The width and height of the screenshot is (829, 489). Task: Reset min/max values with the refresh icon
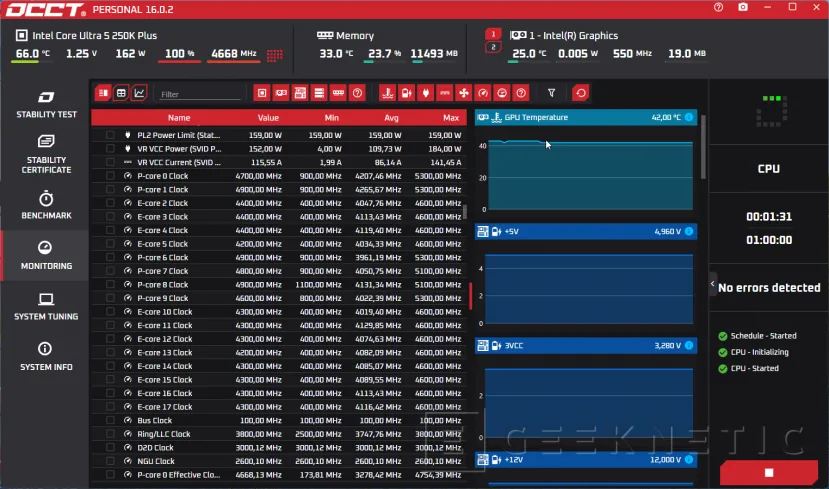coord(580,93)
